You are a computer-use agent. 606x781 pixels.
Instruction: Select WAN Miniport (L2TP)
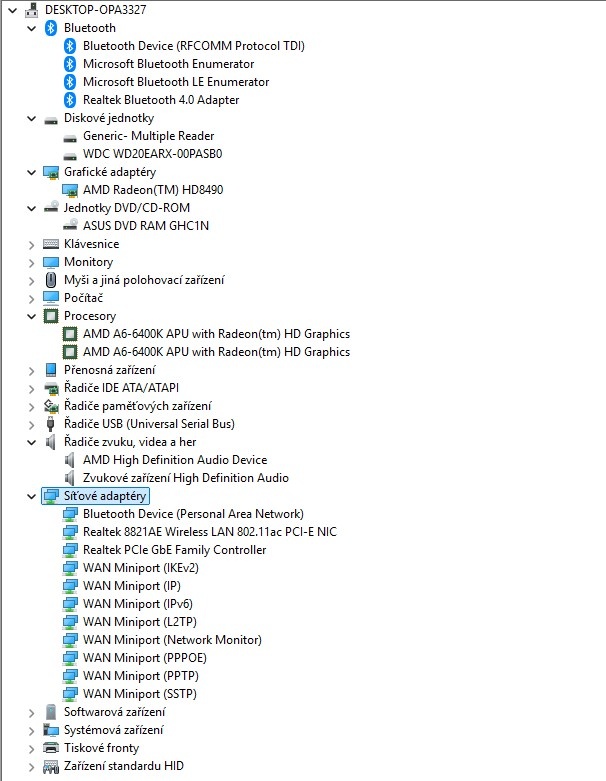pos(140,622)
